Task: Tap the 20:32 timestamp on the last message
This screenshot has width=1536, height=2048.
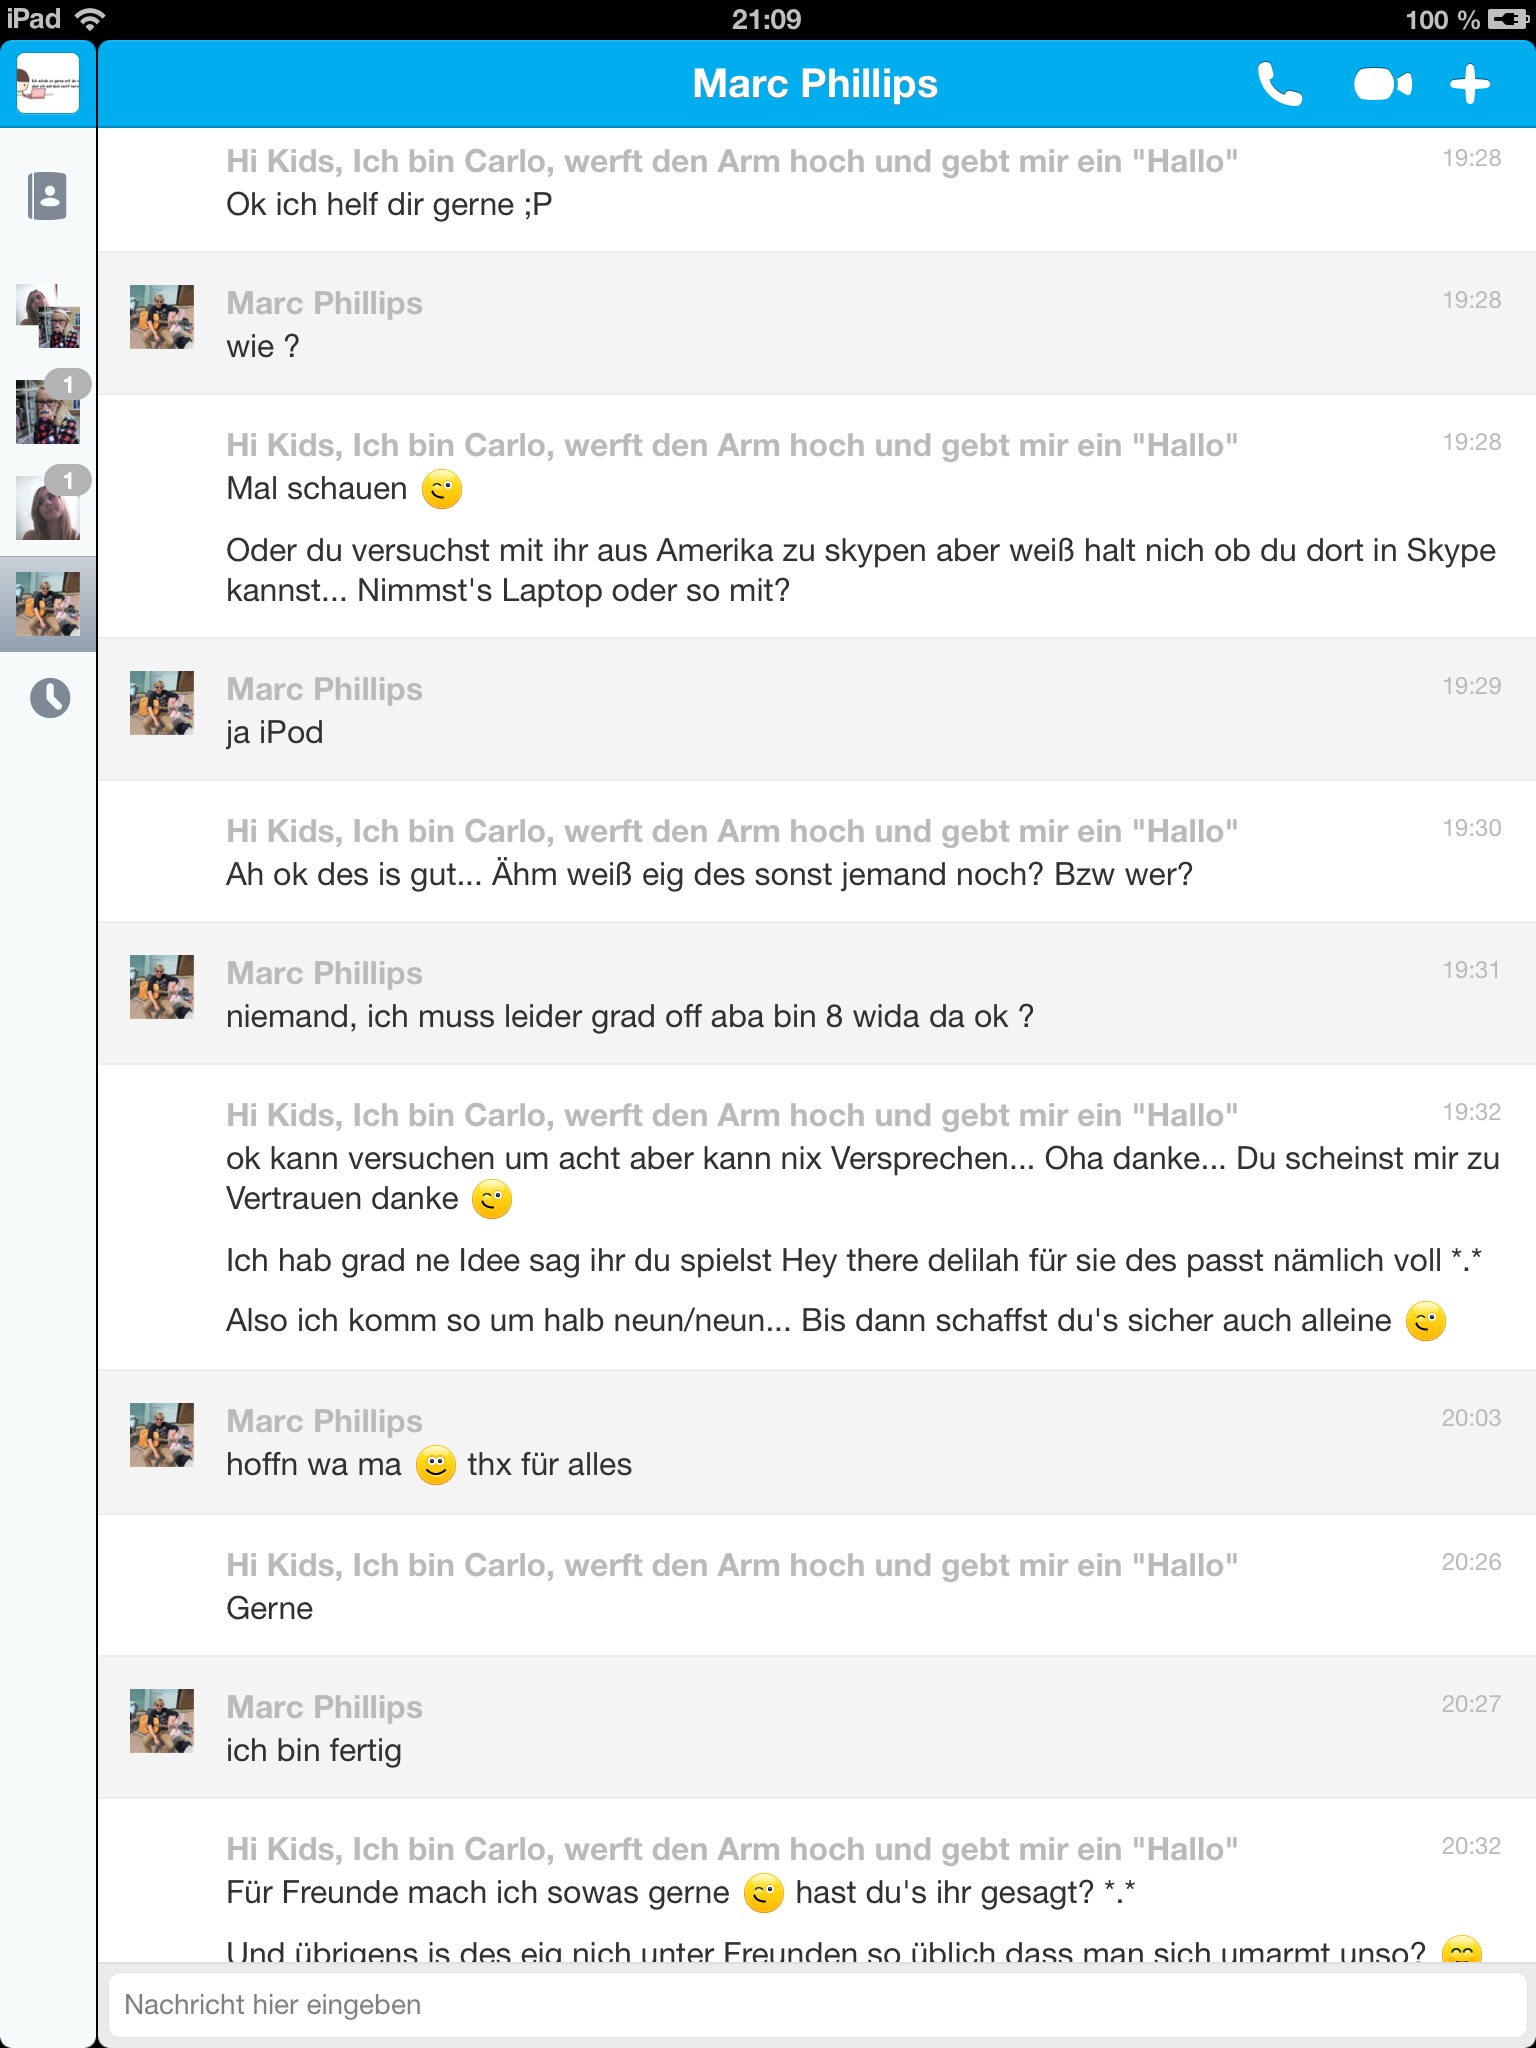Action: 1470,1846
